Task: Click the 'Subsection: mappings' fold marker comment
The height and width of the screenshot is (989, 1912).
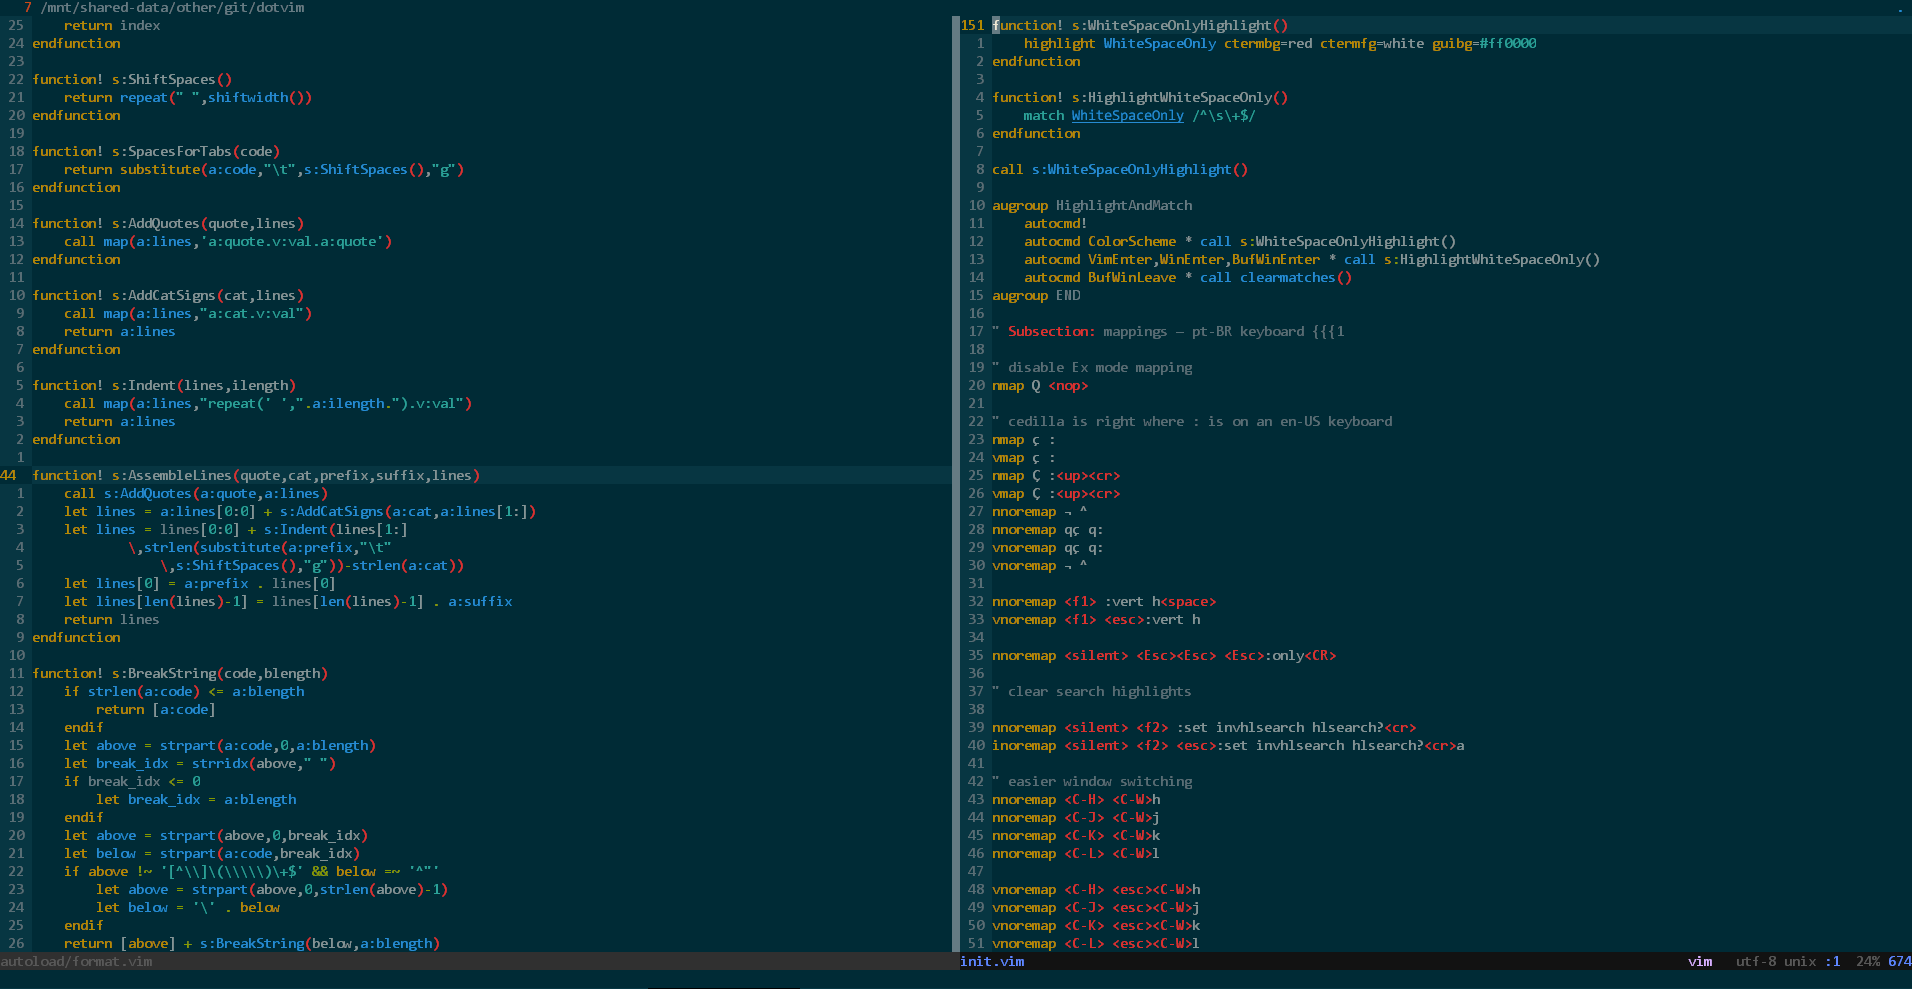Action: point(1168,331)
